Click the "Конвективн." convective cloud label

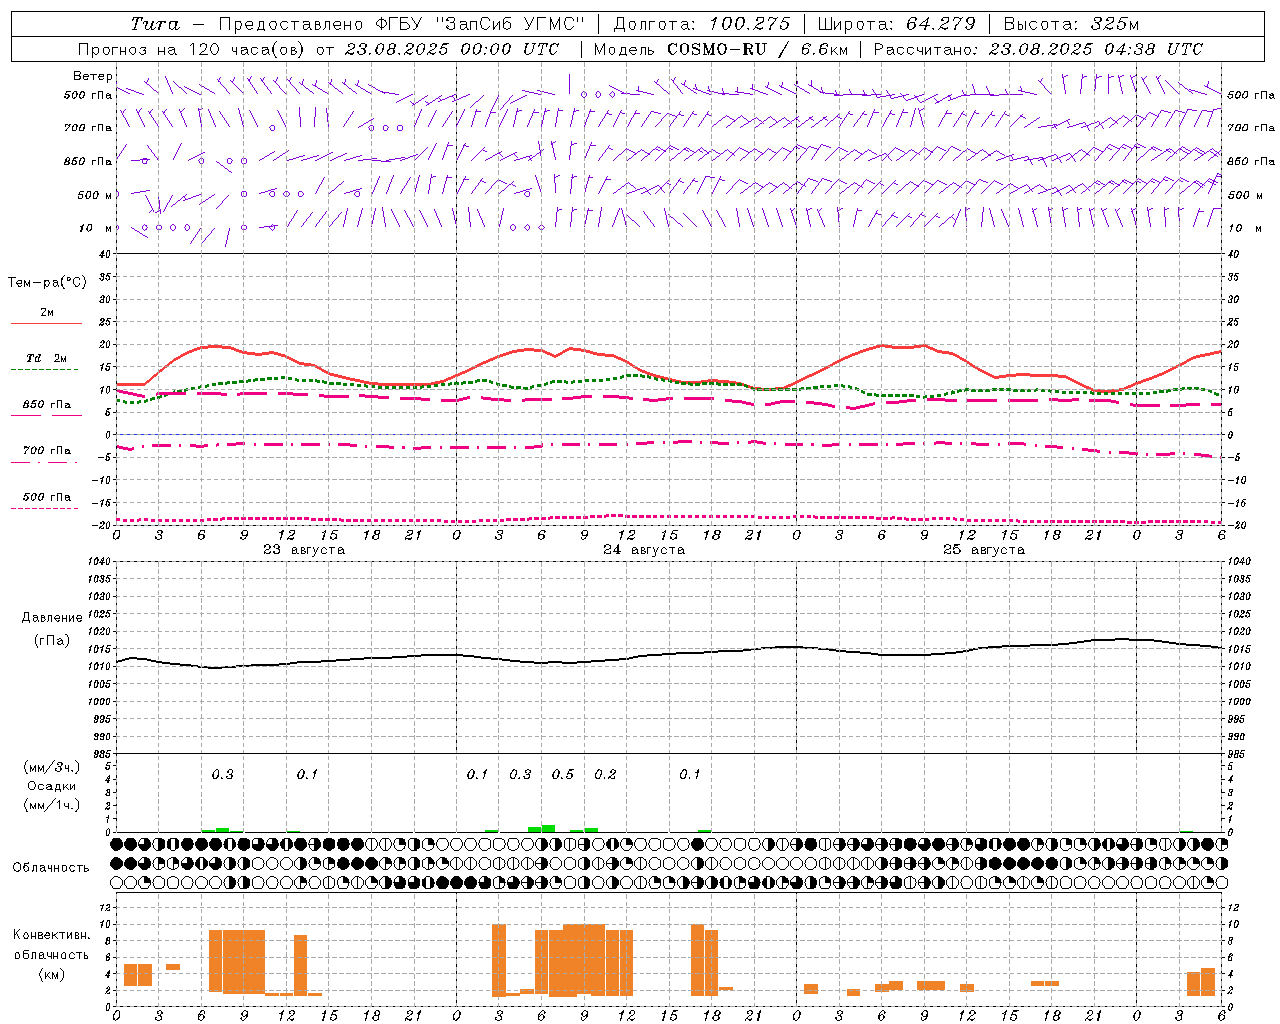coord(52,935)
